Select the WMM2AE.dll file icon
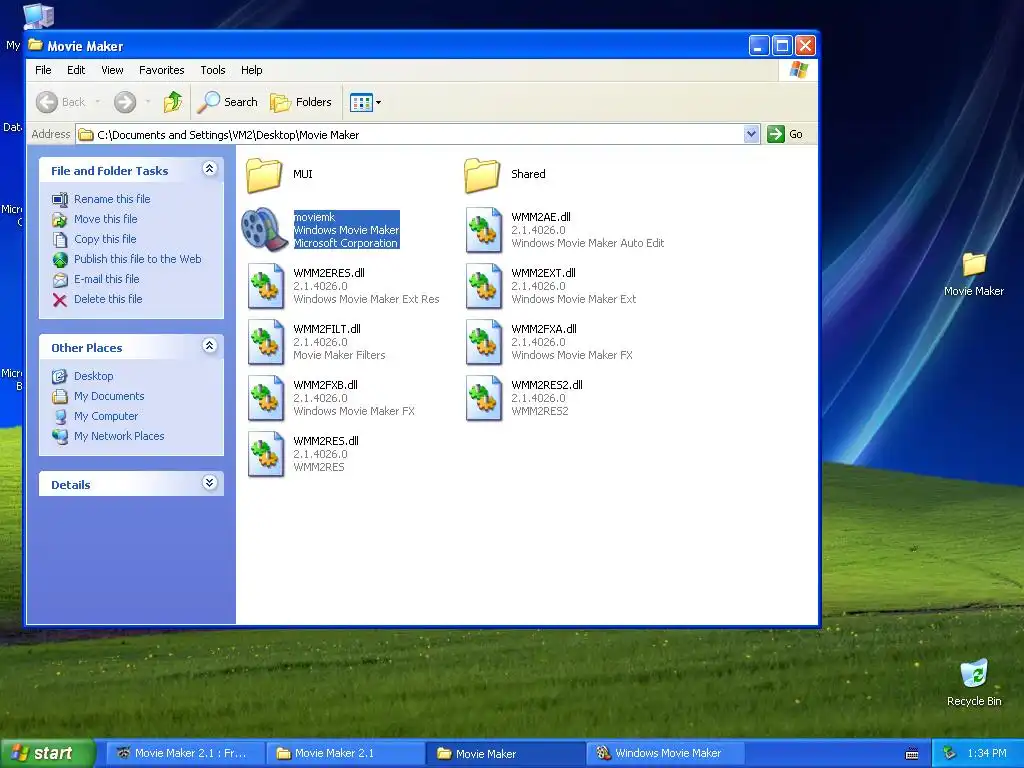 (x=483, y=230)
